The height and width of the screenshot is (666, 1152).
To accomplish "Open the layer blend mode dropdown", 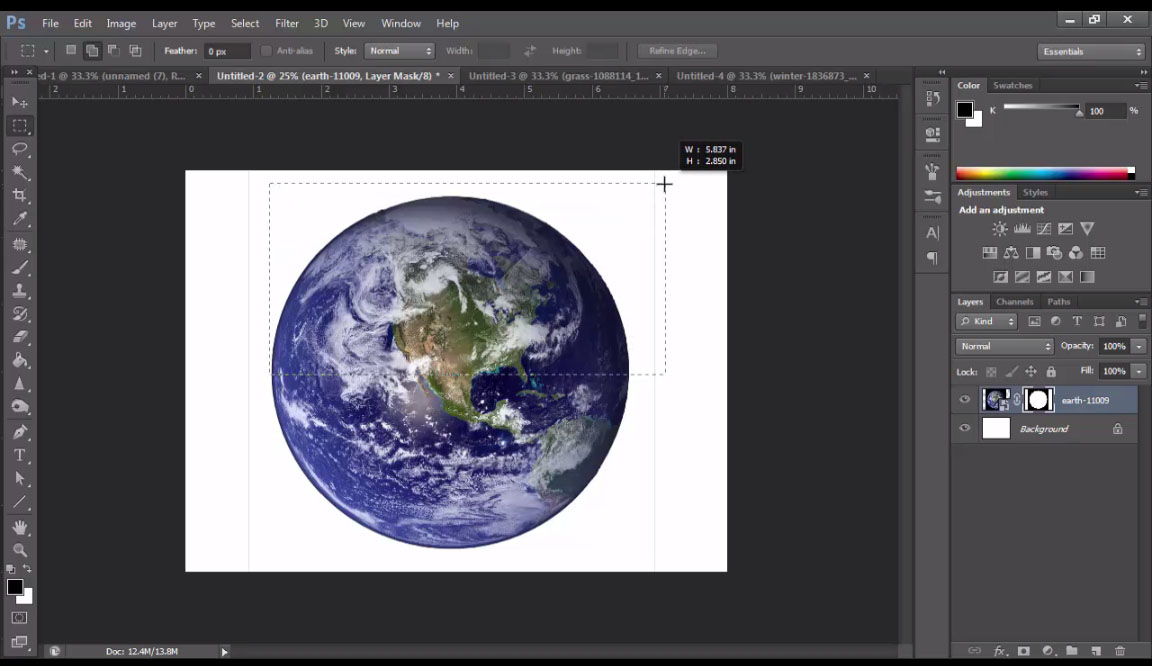I will pyautogui.click(x=1003, y=345).
